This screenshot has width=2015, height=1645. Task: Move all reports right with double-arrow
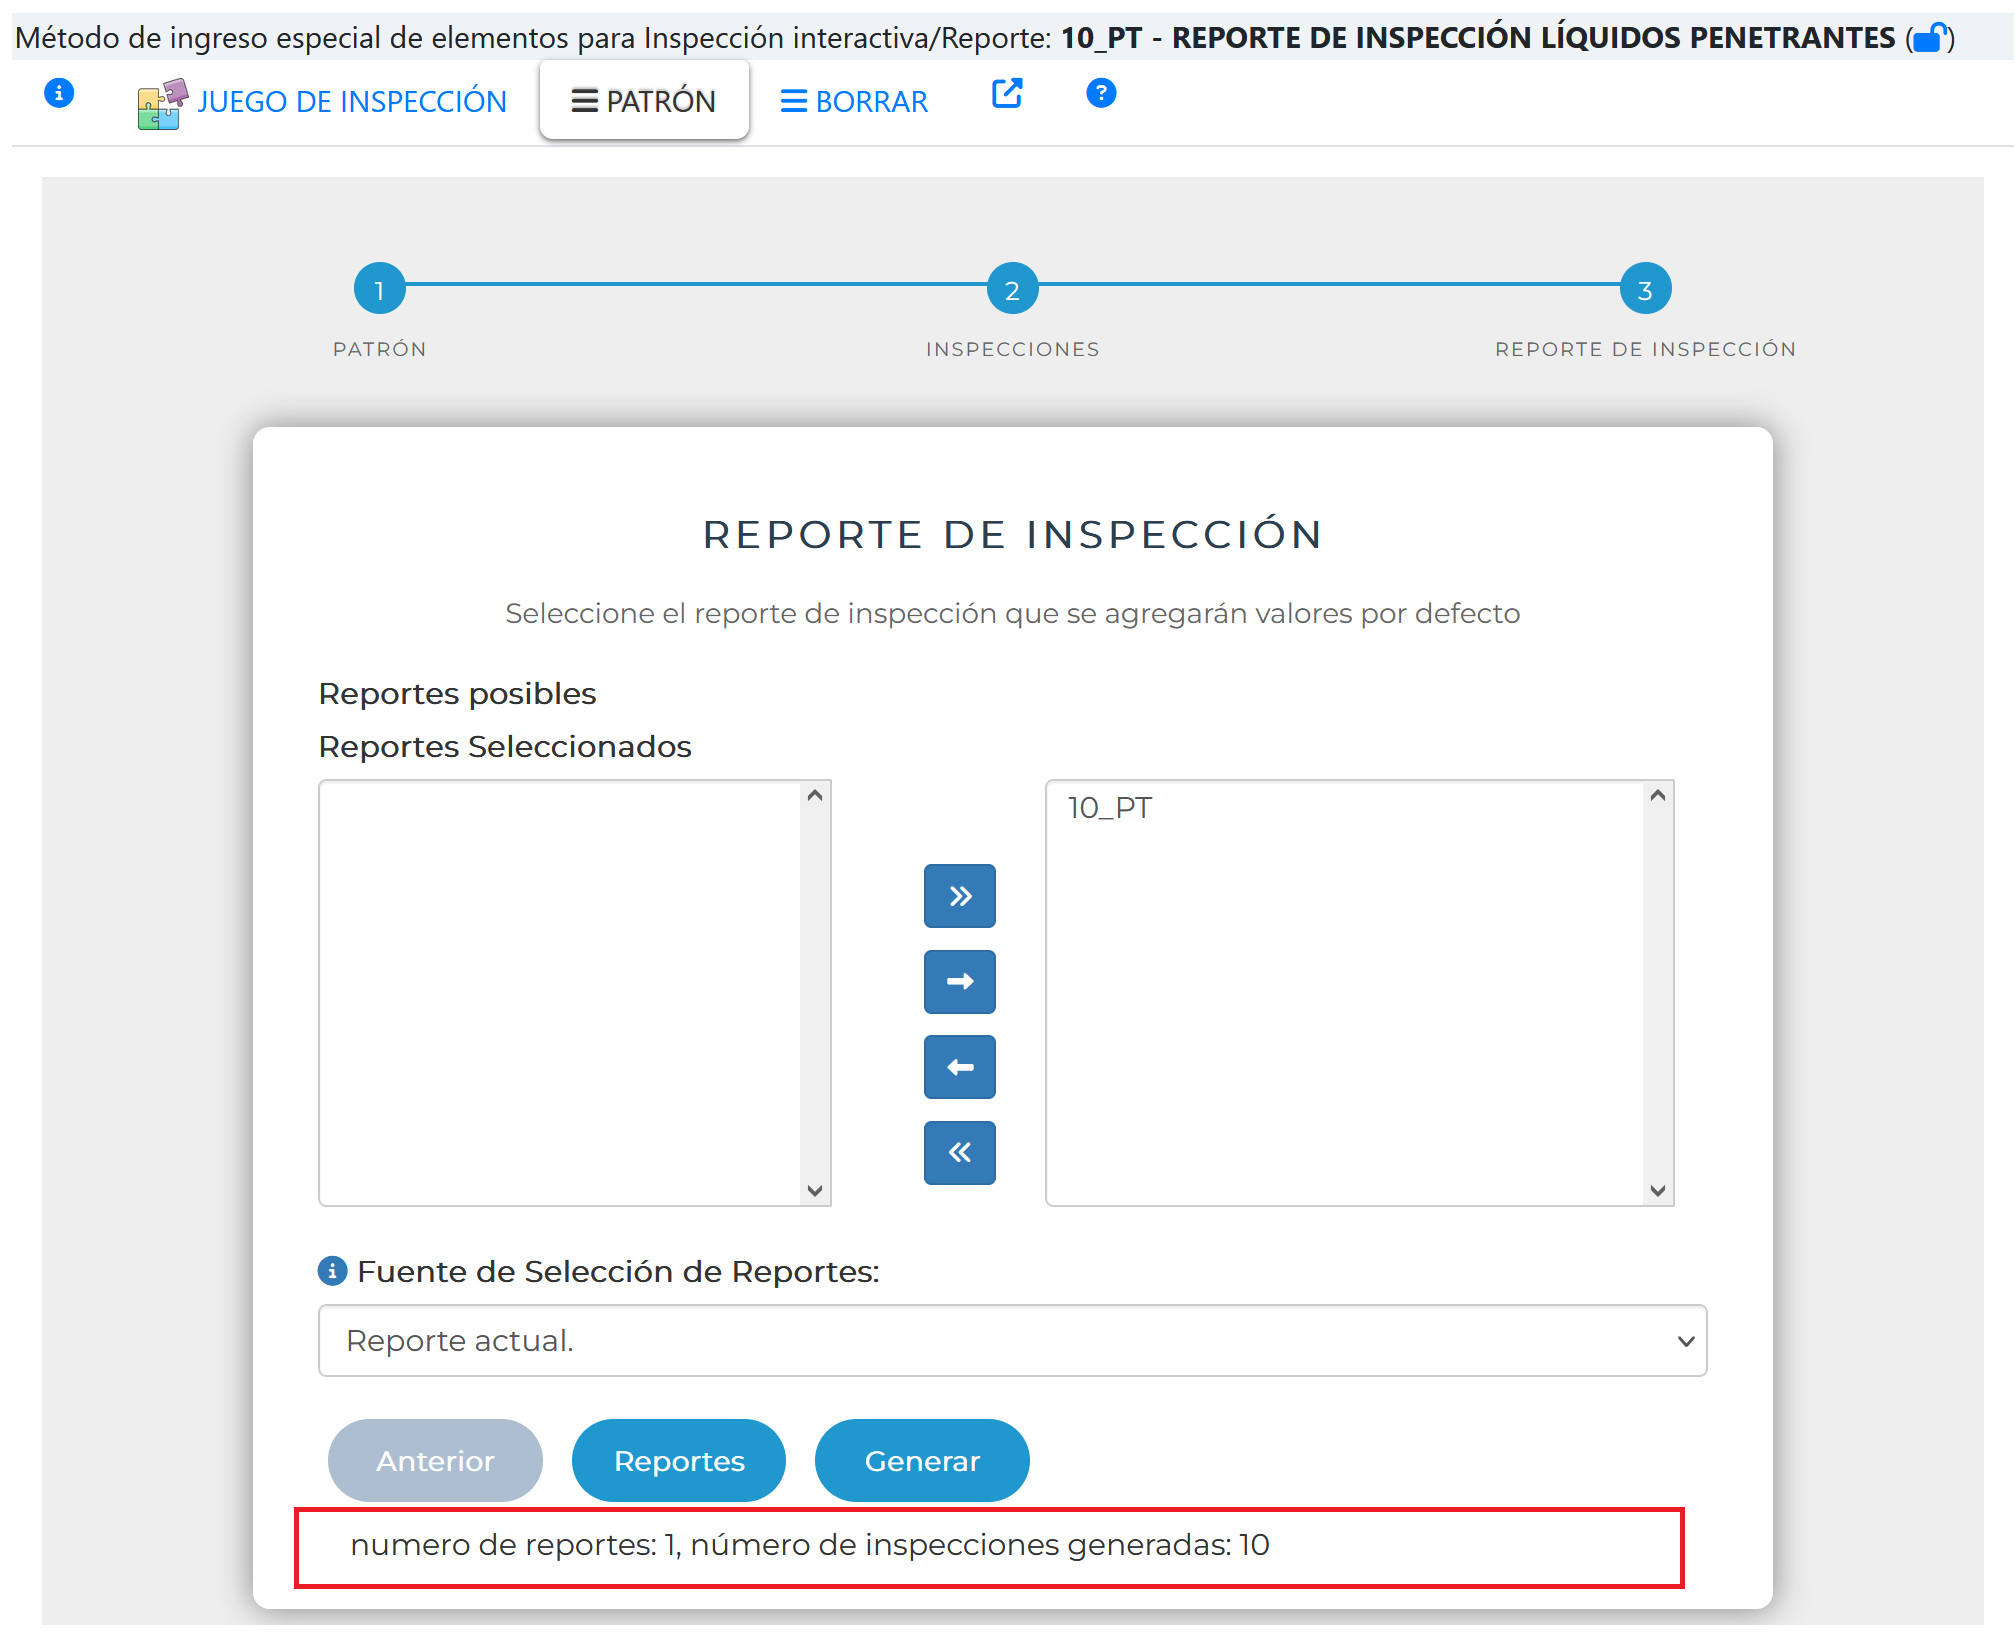point(959,895)
